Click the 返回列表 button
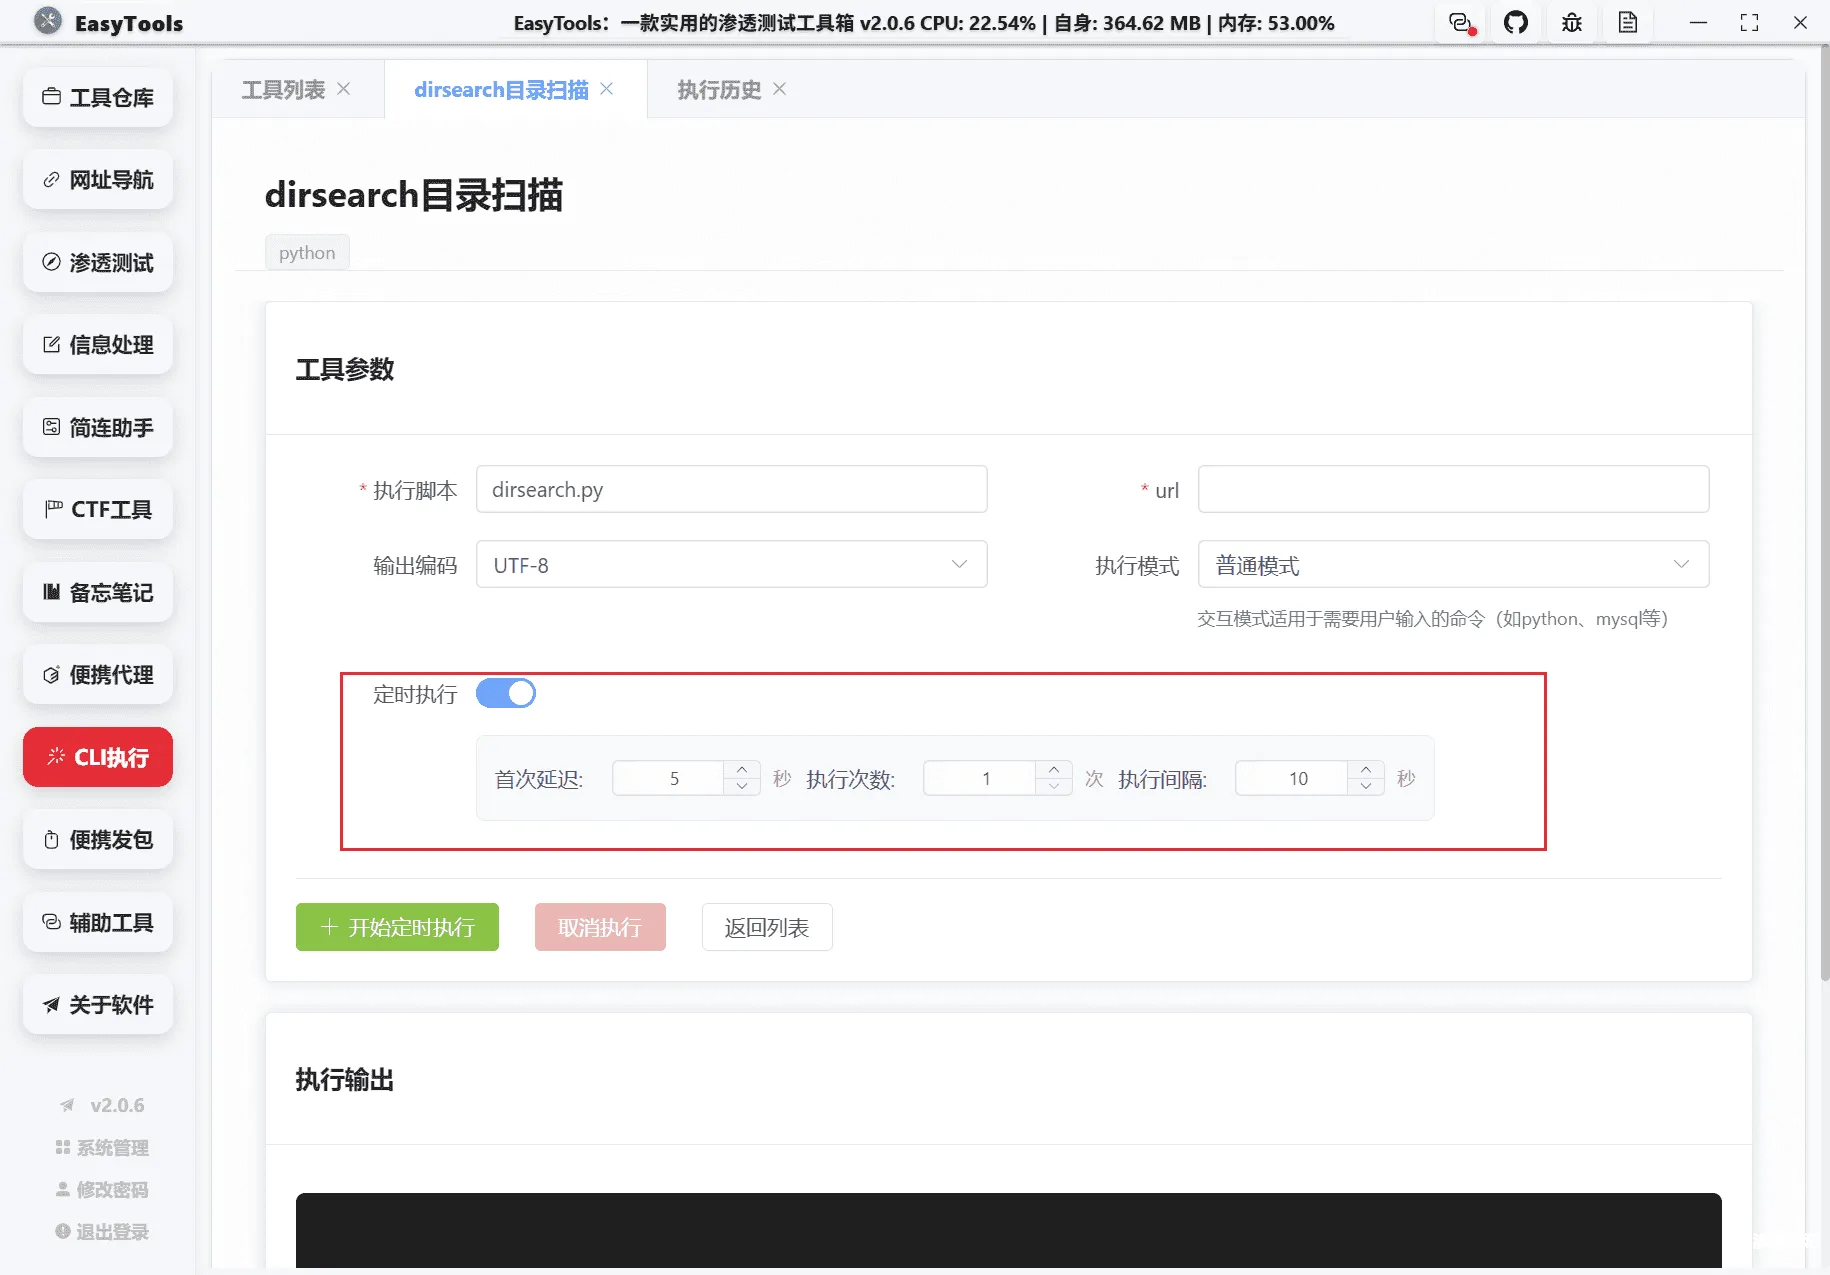The image size is (1830, 1275). coord(766,927)
